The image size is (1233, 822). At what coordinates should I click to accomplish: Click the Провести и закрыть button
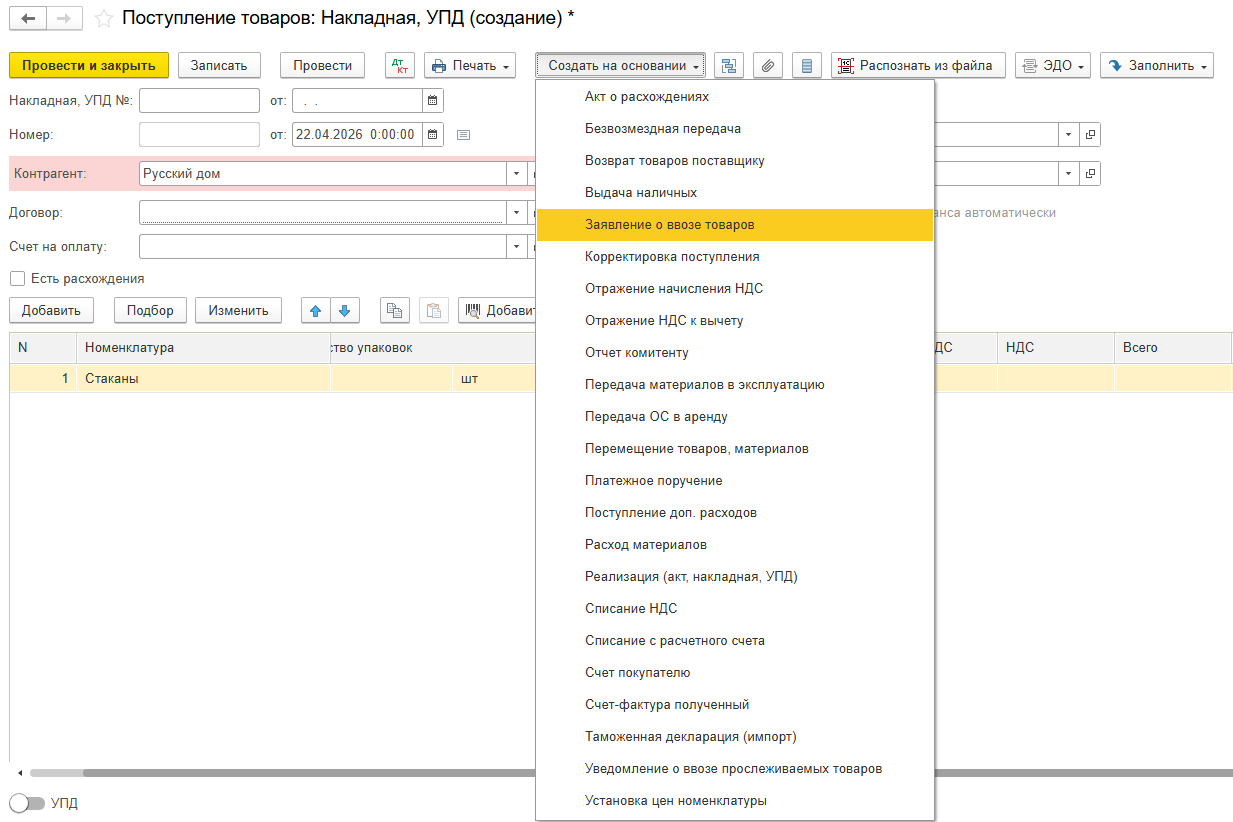(x=89, y=66)
